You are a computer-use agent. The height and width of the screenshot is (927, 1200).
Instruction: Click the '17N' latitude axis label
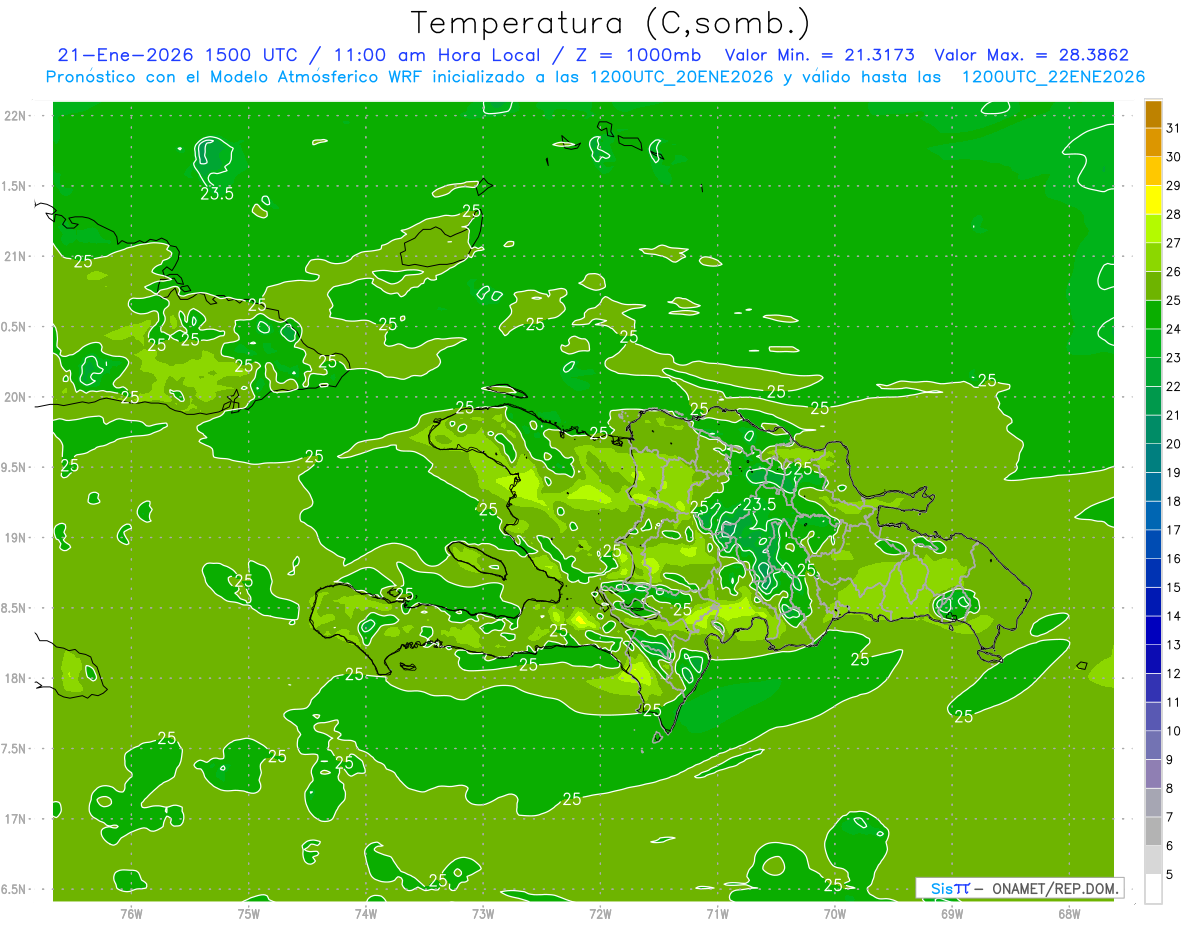(x=17, y=820)
